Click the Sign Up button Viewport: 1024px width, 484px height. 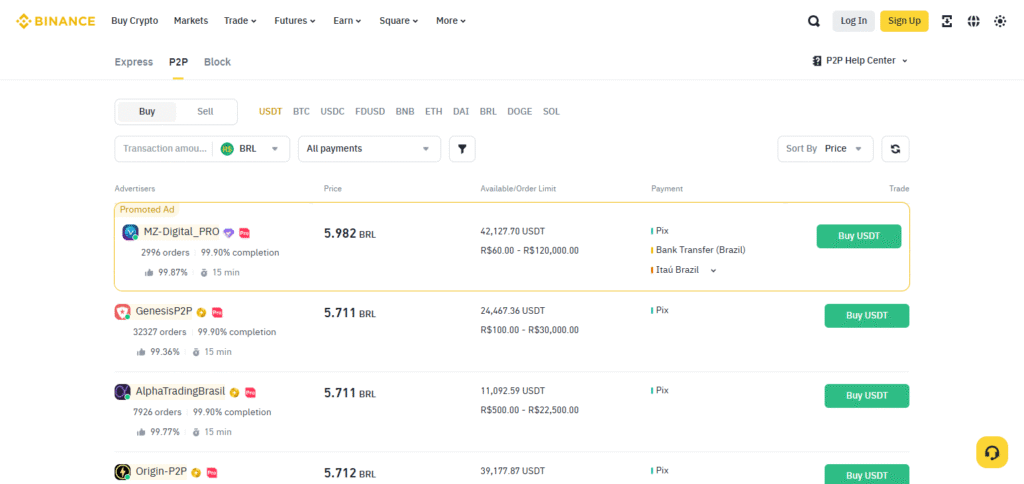[904, 21]
